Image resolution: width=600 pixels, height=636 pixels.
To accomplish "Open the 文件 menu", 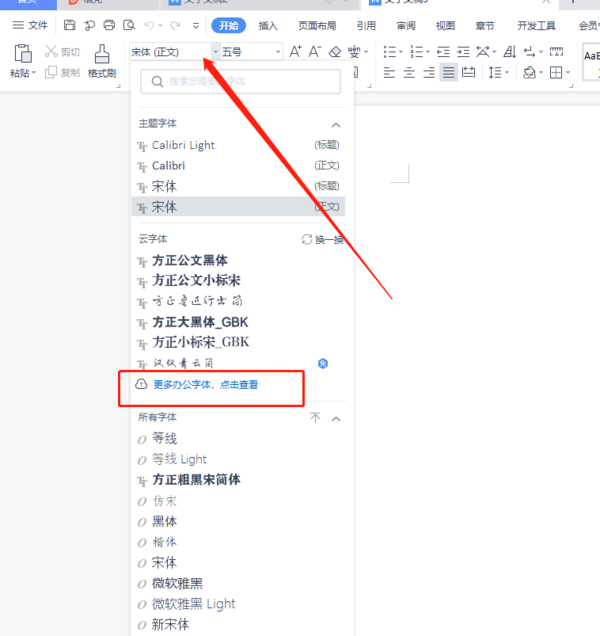I will tap(30, 25).
